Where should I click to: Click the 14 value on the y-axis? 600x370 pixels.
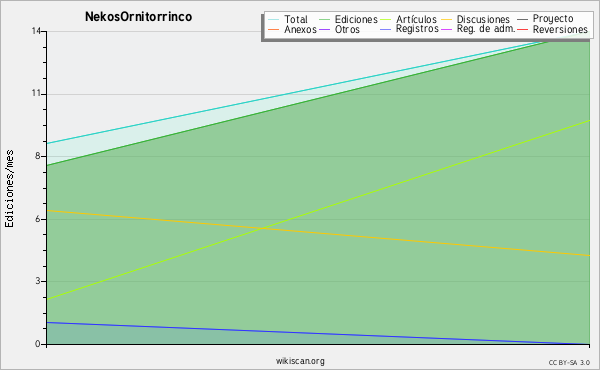coord(36,31)
